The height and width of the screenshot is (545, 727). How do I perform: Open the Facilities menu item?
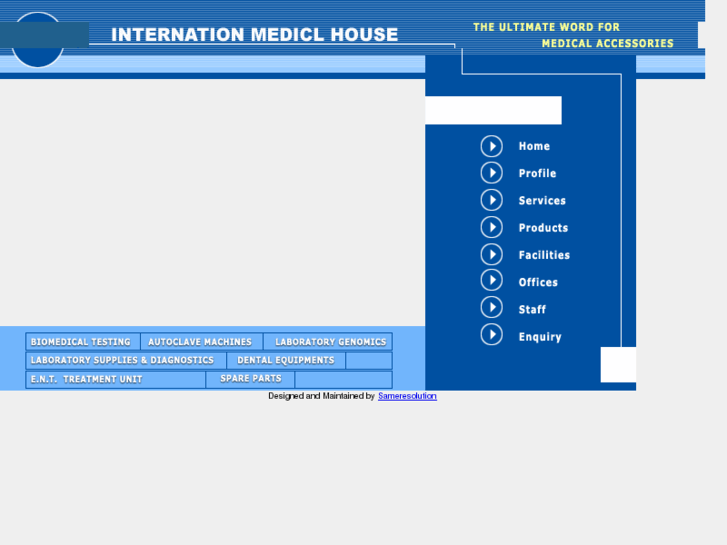click(544, 255)
